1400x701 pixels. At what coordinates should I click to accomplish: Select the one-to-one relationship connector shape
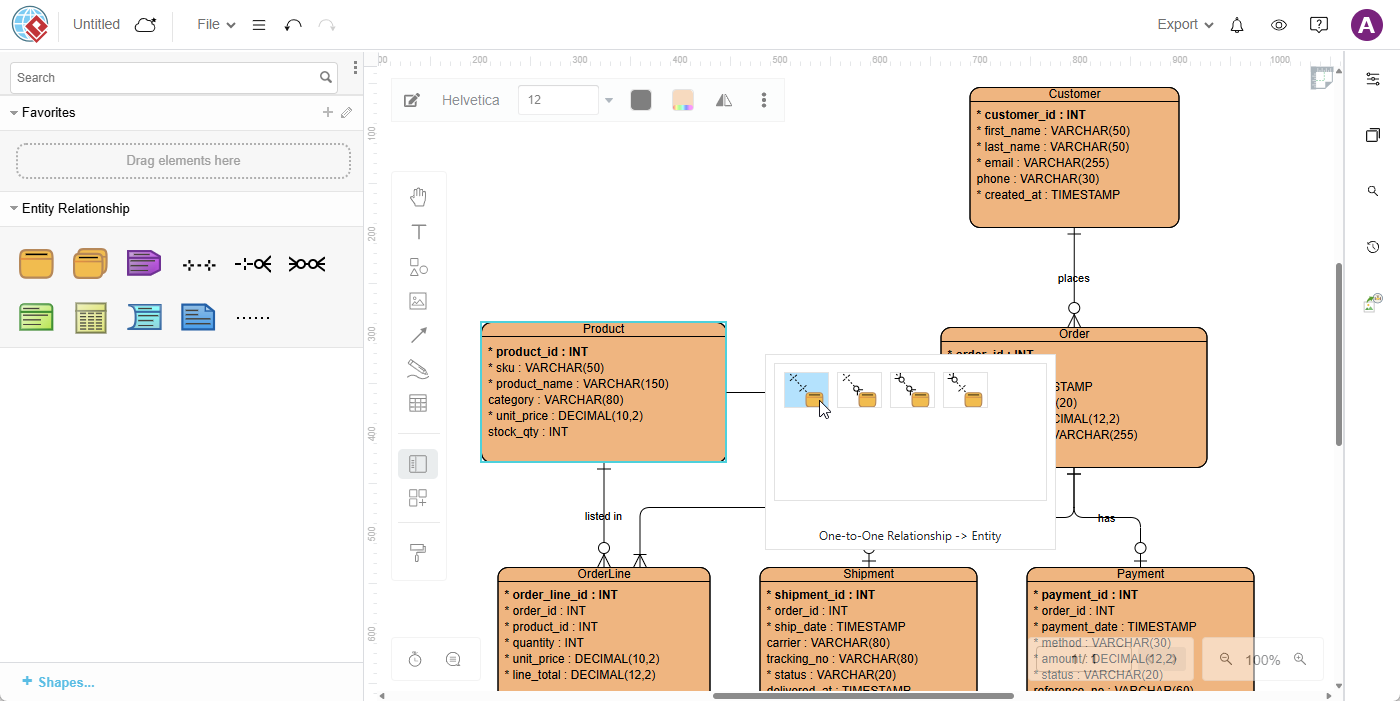(x=199, y=265)
